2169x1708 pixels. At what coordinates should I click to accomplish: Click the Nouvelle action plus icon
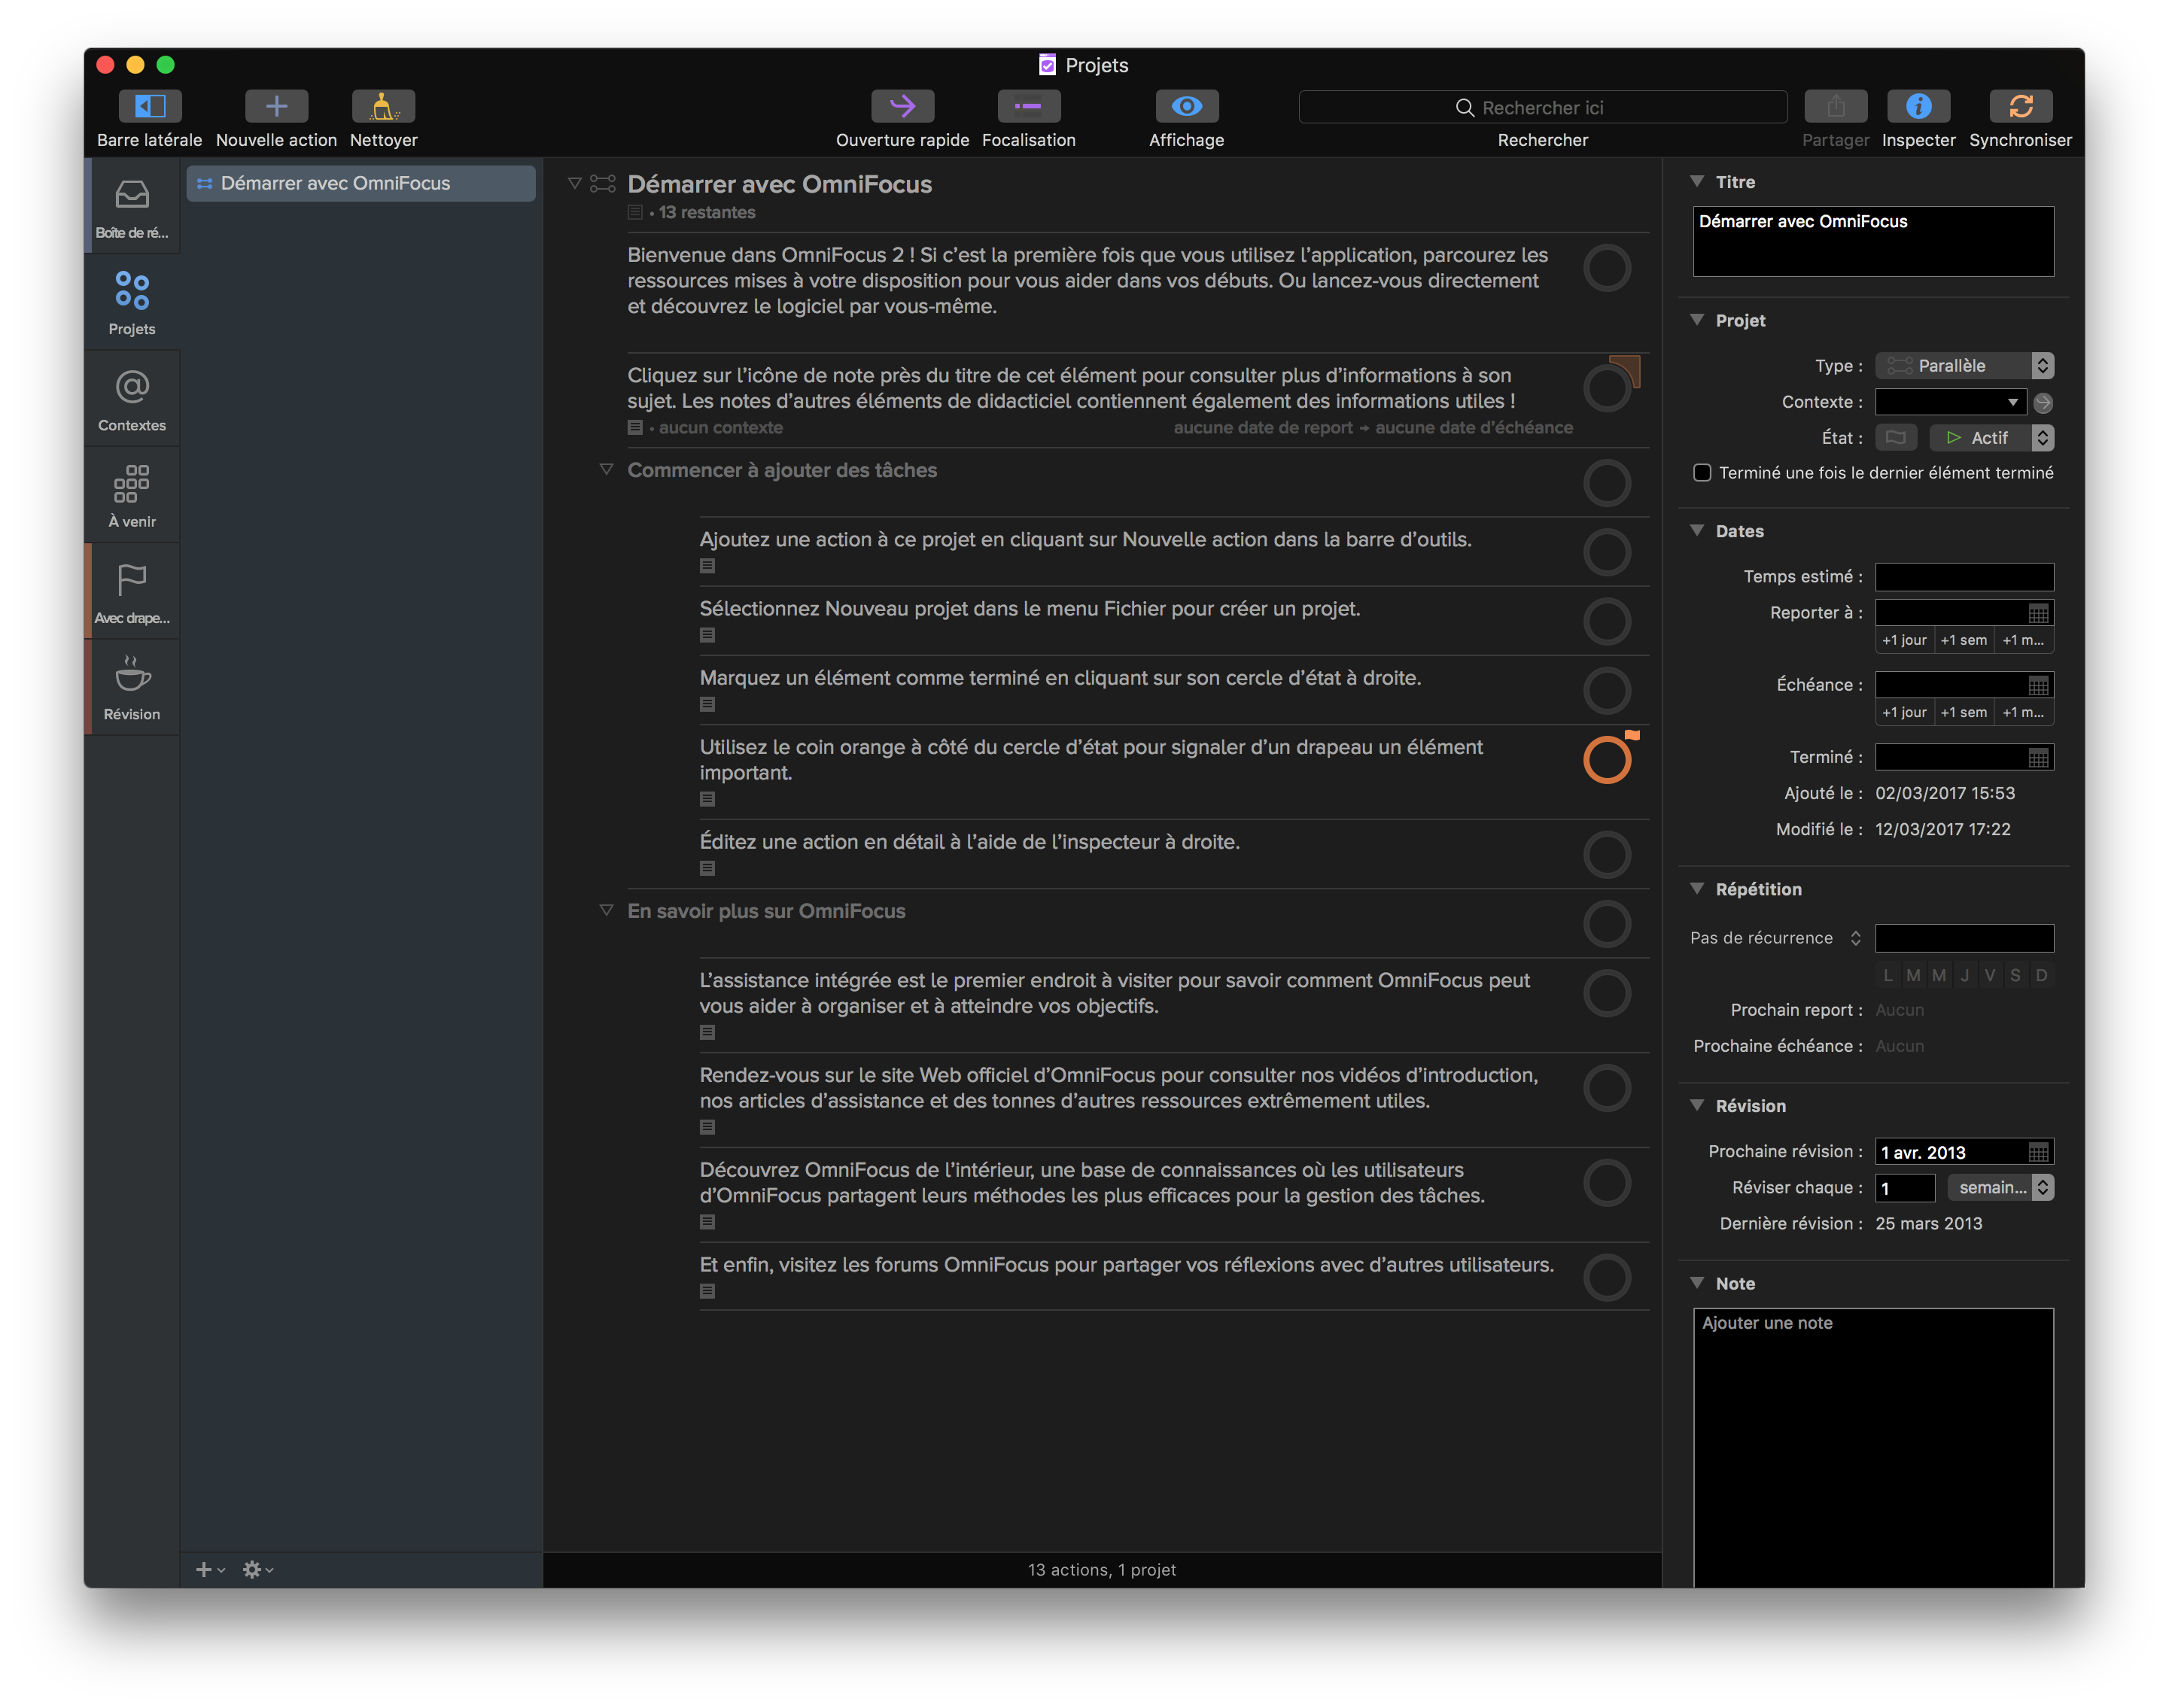276,106
